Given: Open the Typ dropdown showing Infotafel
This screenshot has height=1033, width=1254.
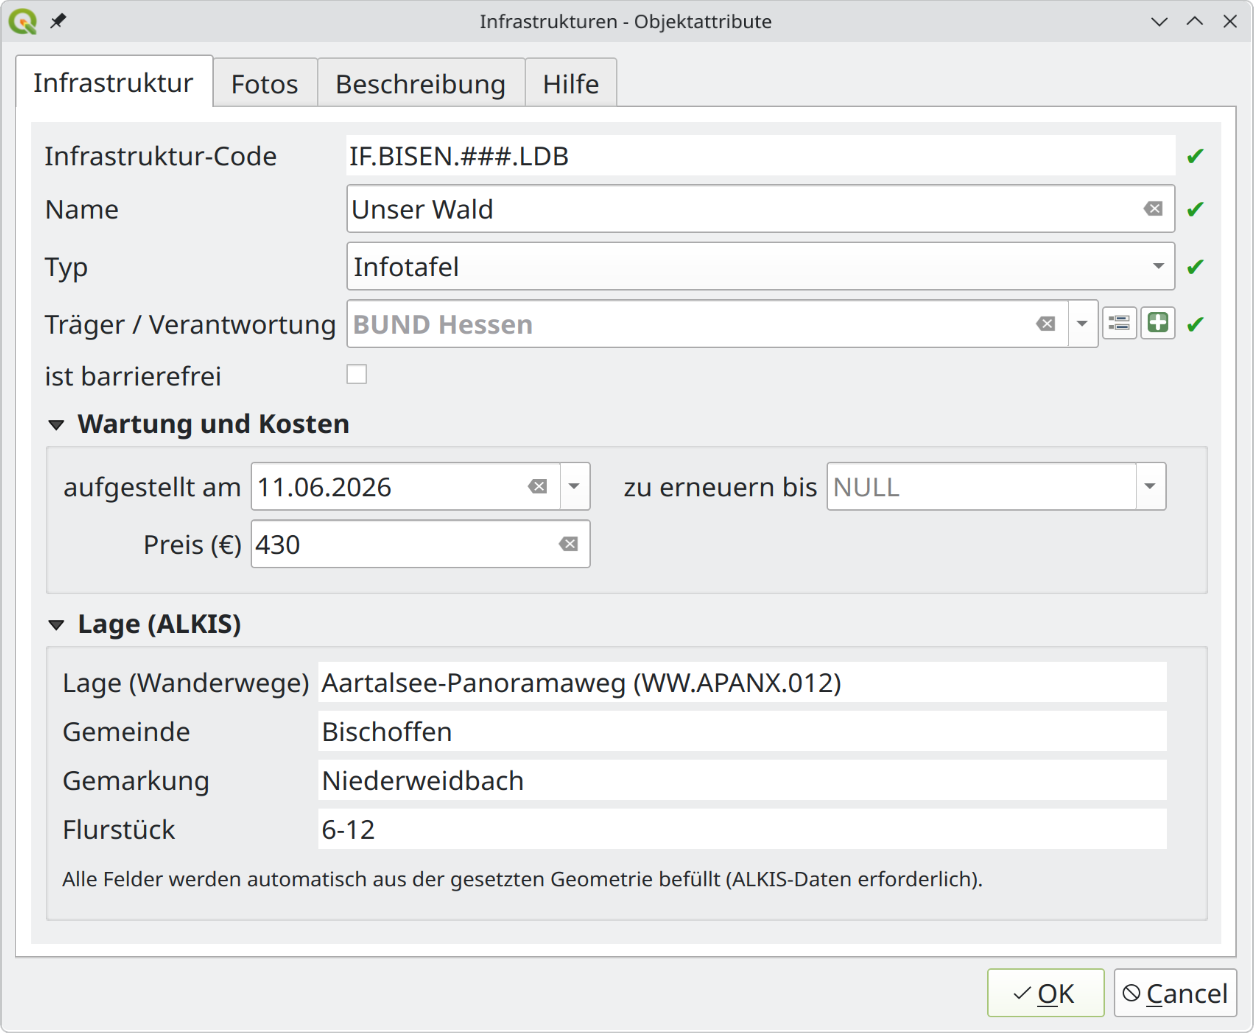Looking at the screenshot, I should tap(760, 266).
